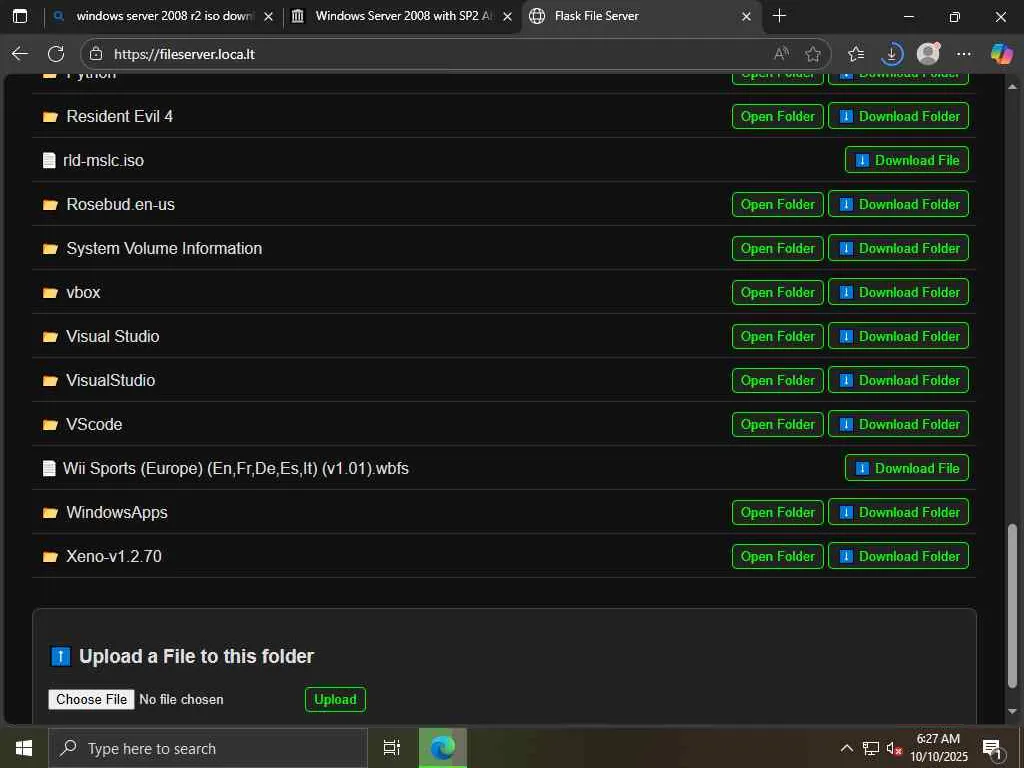Open a new tab with plus icon
The image size is (1024, 768).
click(x=779, y=16)
